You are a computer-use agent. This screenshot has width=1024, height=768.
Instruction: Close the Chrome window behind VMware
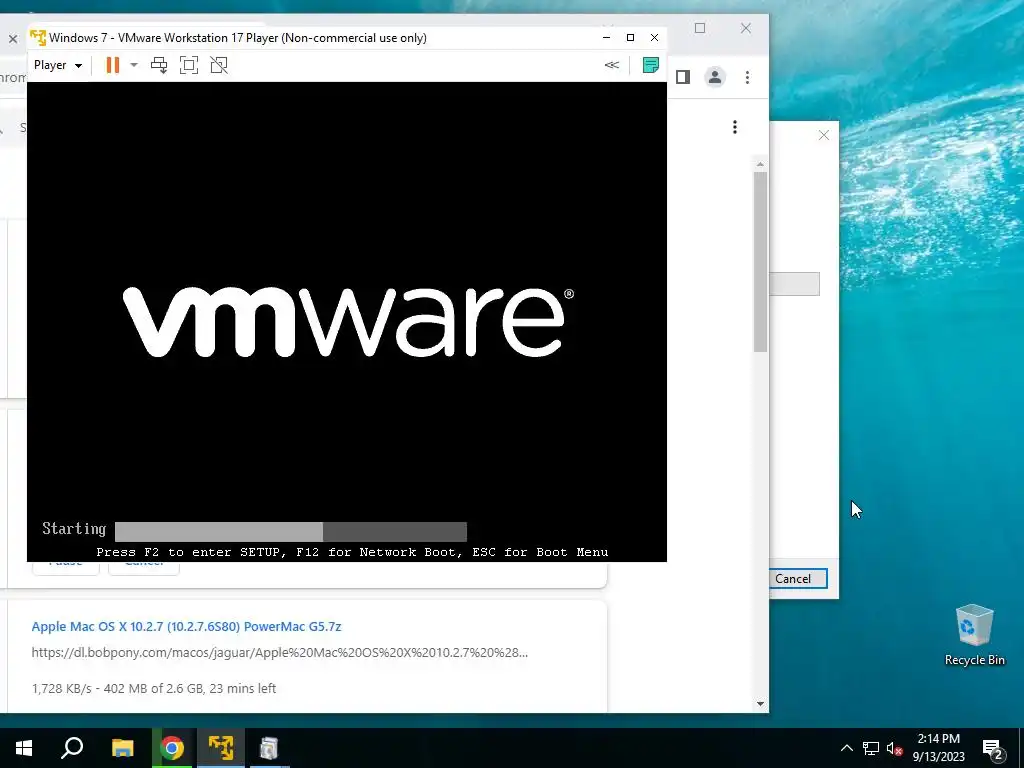point(746,28)
